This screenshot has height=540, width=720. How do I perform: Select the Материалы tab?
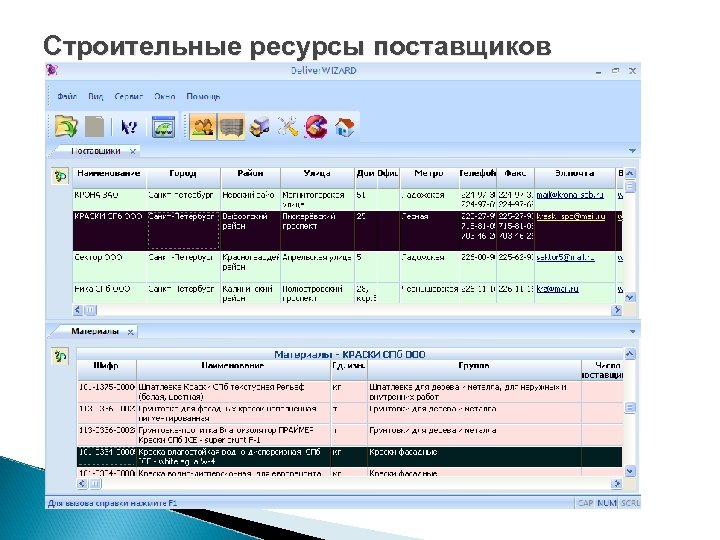[95, 331]
